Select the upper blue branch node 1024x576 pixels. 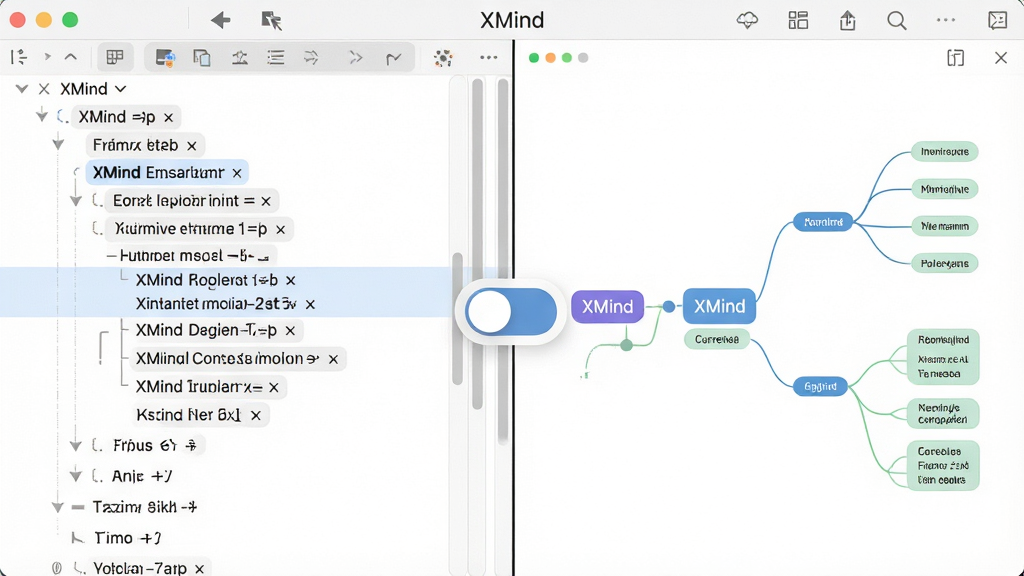point(823,222)
